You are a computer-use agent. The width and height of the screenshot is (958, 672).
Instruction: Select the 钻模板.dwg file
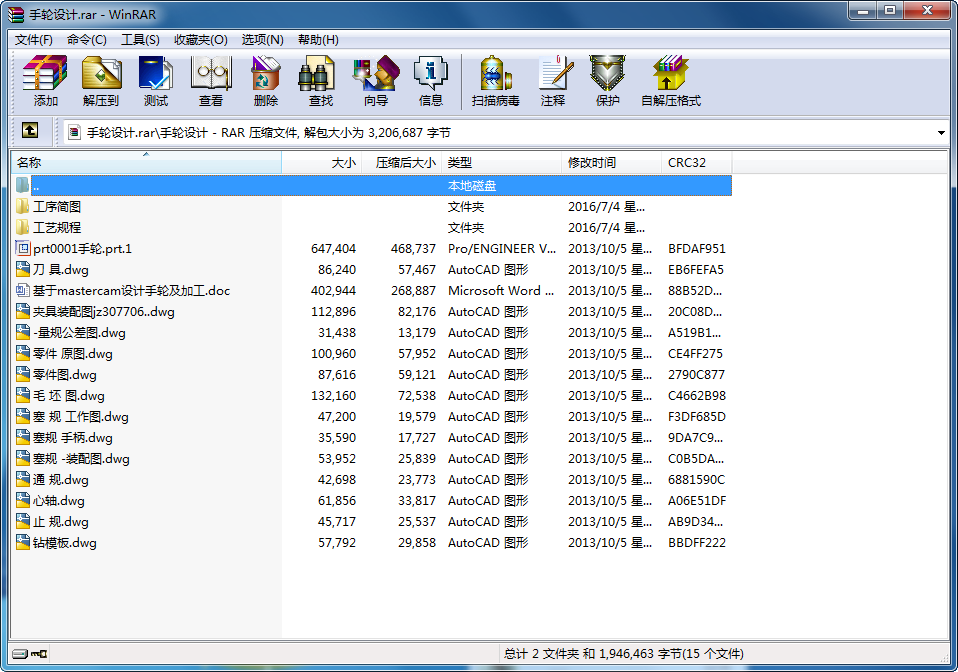[64, 543]
